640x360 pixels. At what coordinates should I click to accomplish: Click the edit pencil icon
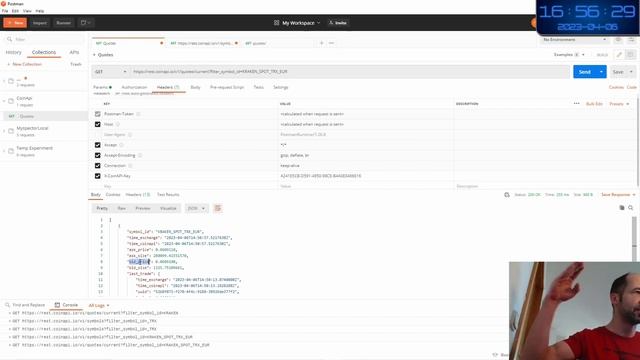[619, 55]
